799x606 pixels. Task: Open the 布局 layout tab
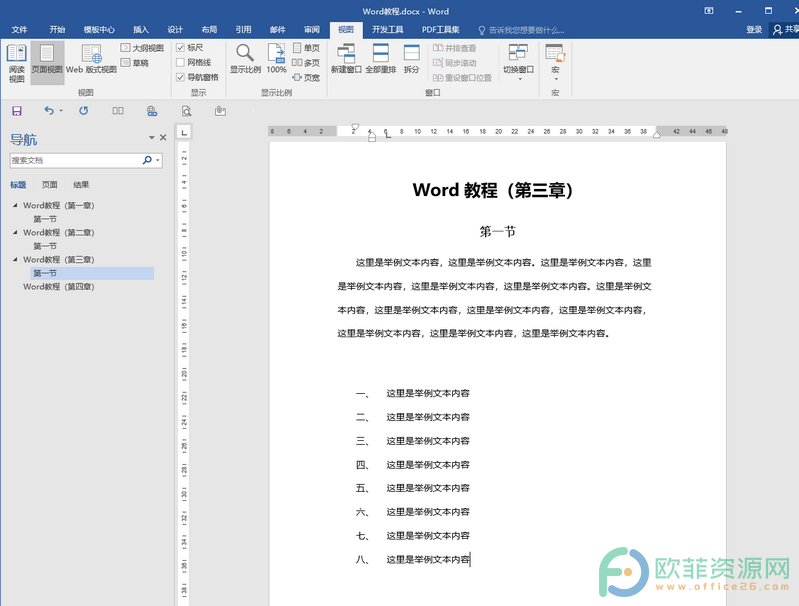pos(209,30)
